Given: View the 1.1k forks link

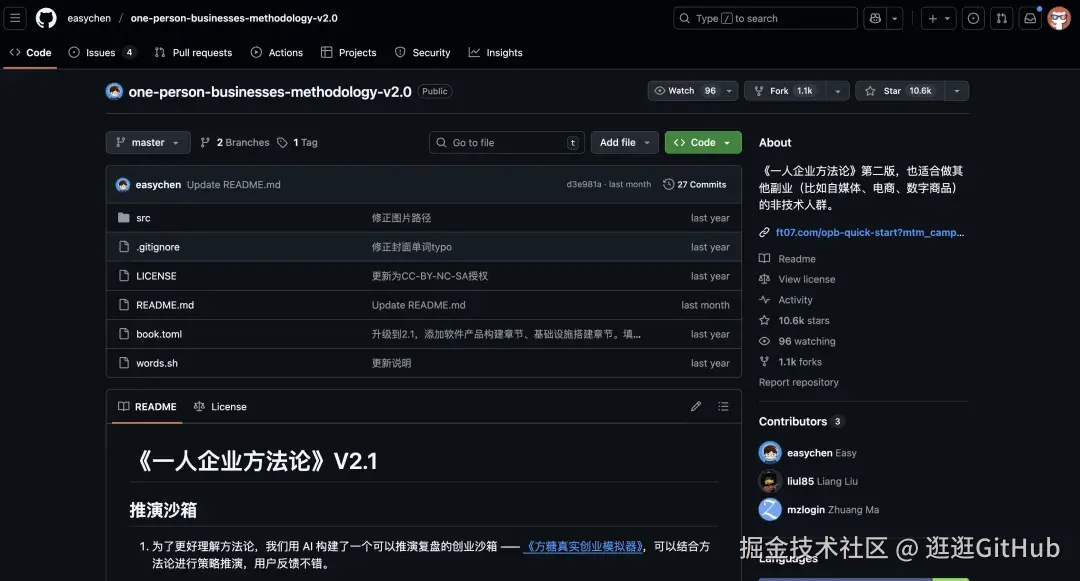Looking at the screenshot, I should coord(791,362).
